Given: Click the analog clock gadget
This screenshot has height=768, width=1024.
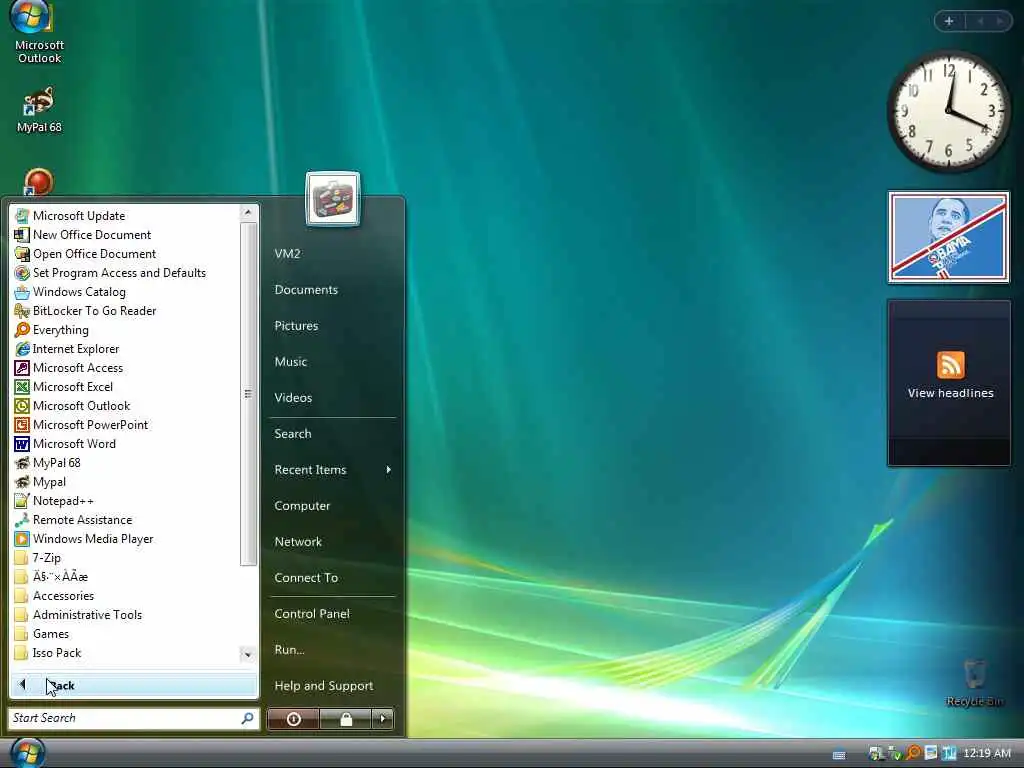Looking at the screenshot, I should 948,112.
